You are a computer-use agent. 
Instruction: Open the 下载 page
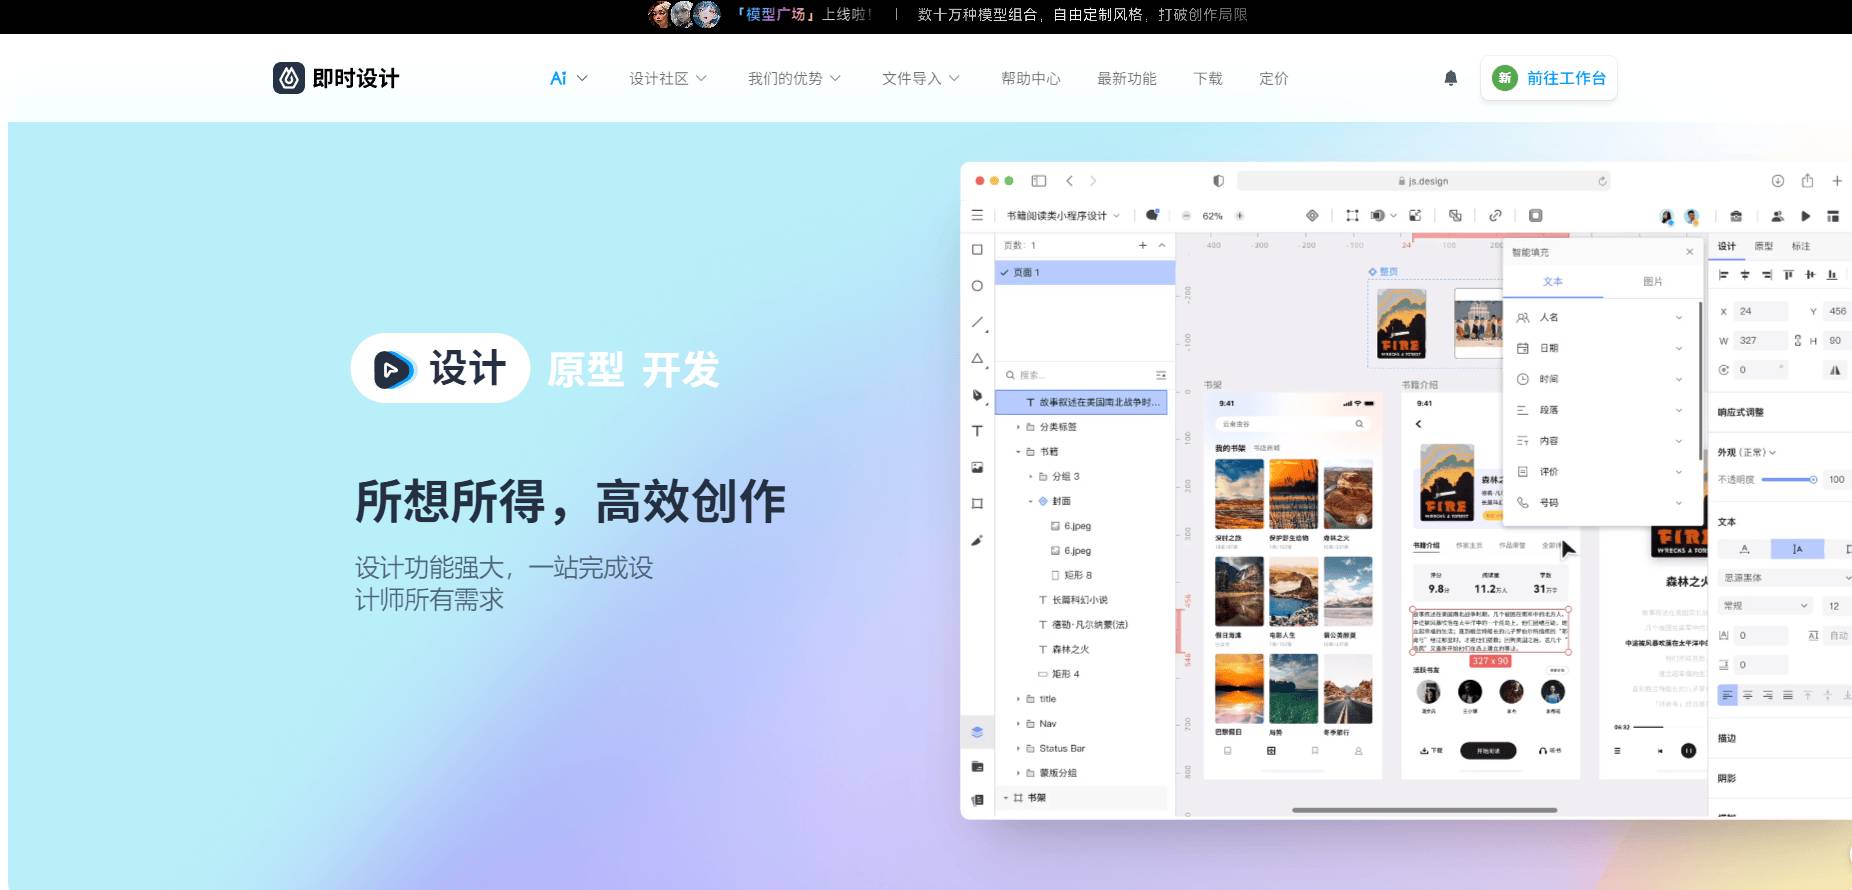[x=1208, y=78]
